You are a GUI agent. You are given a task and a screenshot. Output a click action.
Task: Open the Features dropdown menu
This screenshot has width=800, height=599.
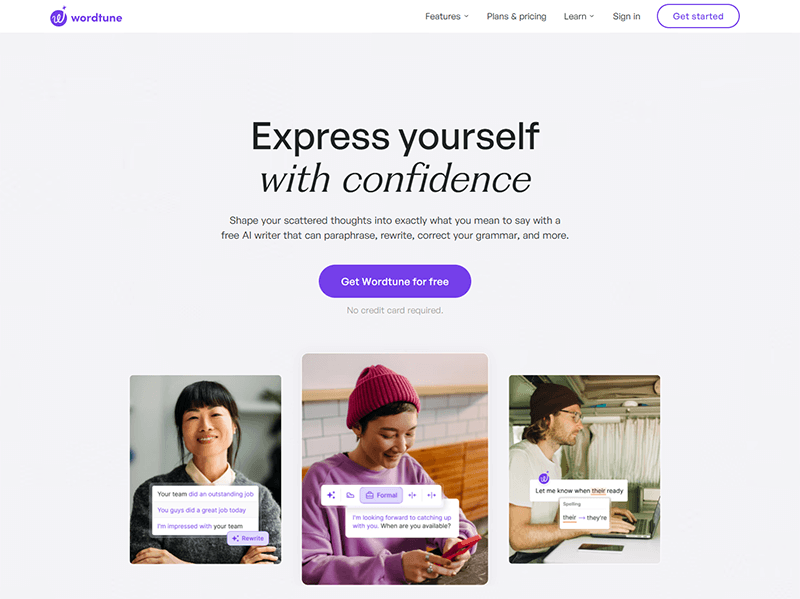446,16
